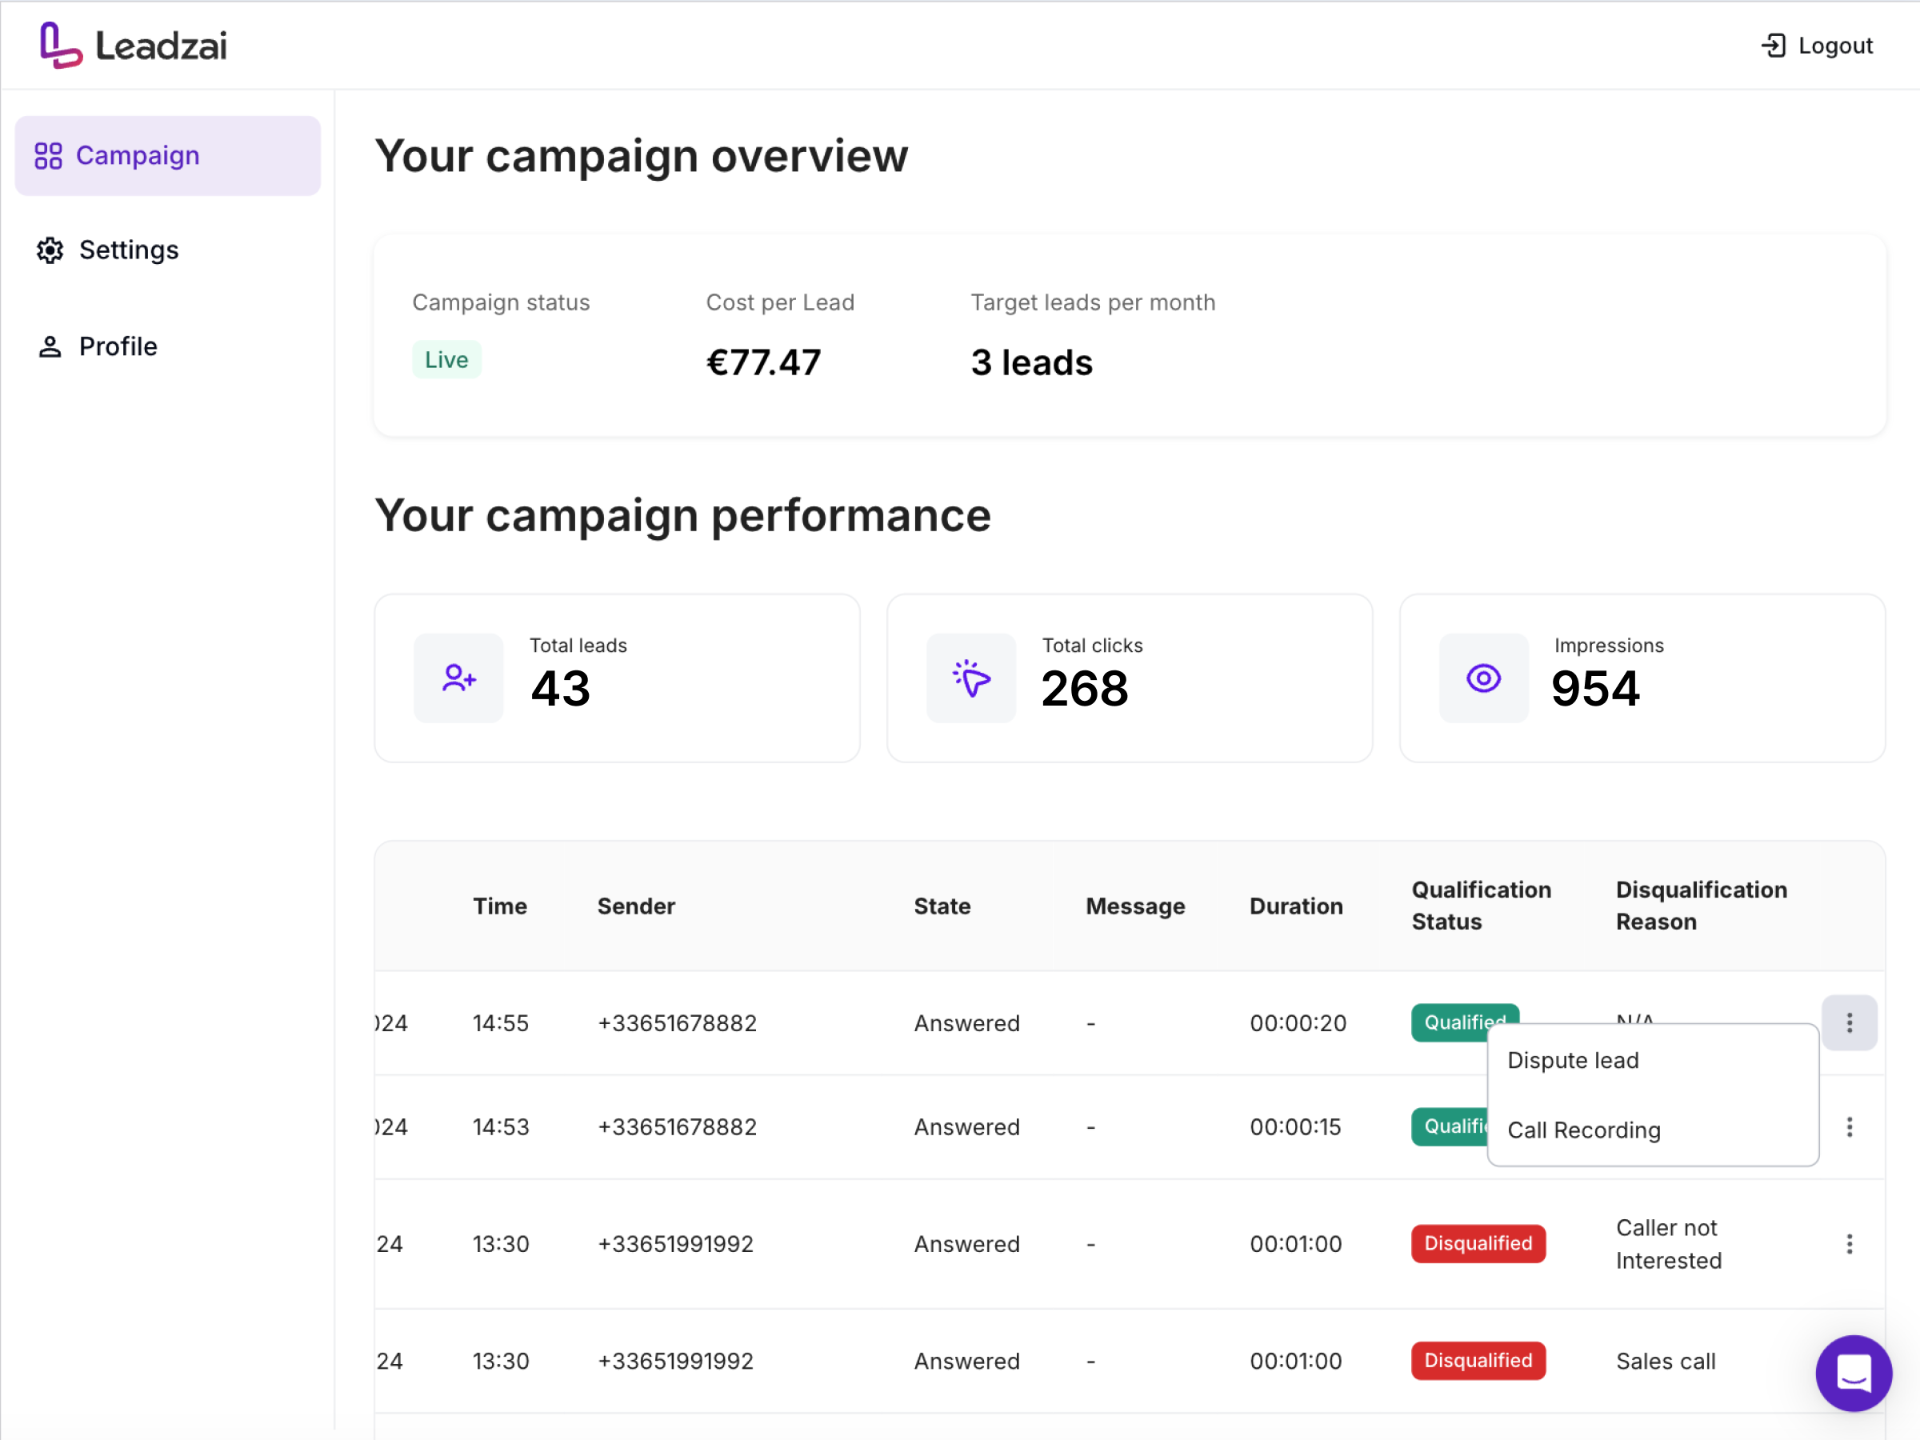Click the Profile person icon

coord(50,347)
